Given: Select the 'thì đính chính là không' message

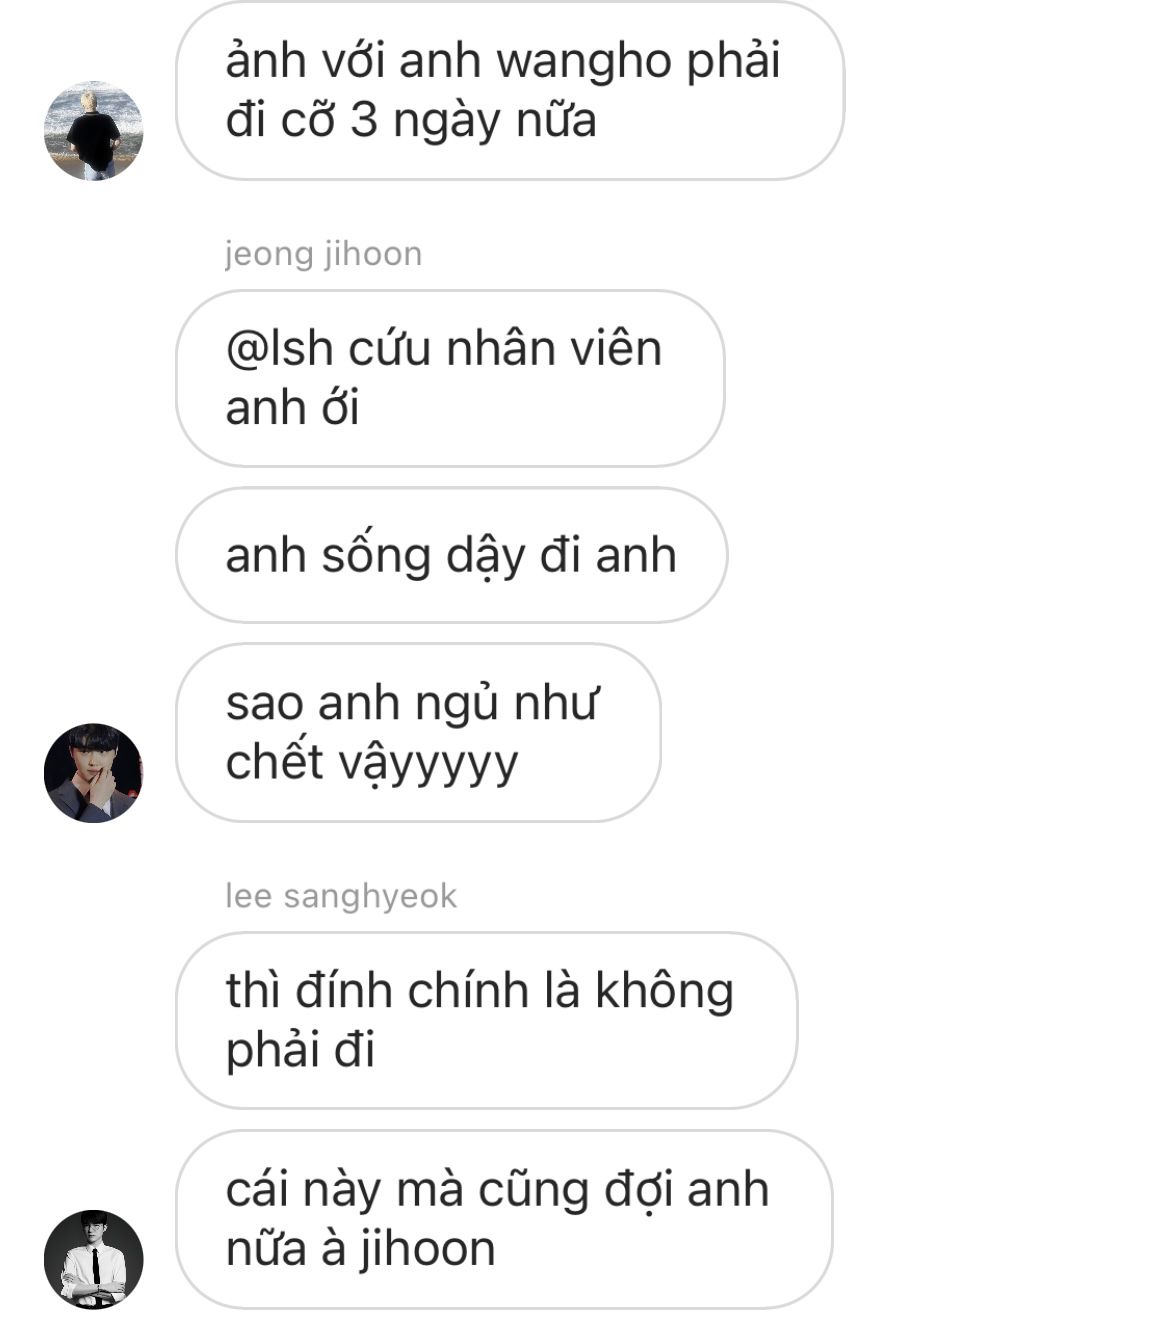Looking at the screenshot, I should (x=486, y=1021).
